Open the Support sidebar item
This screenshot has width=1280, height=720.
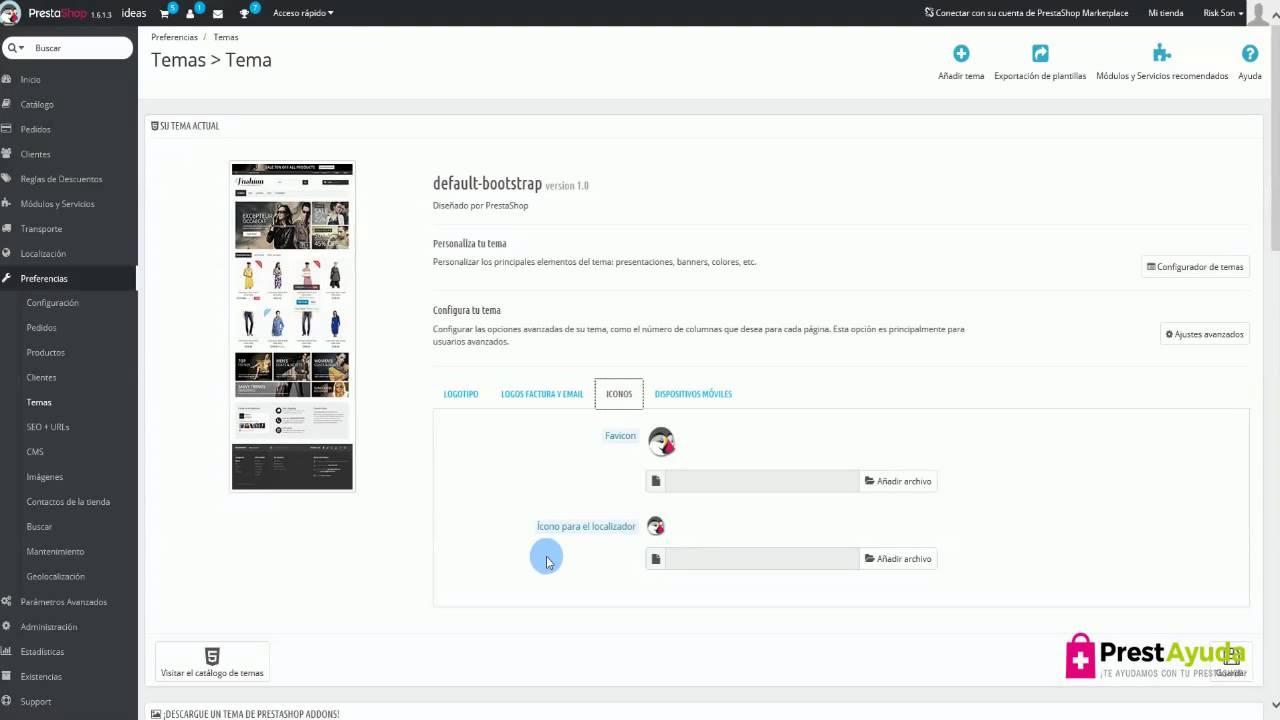[x=35, y=702]
